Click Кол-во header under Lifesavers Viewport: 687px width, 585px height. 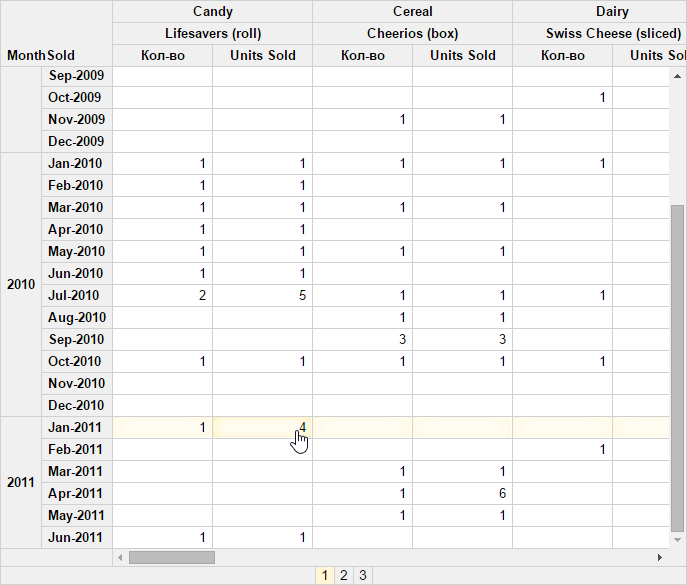click(x=163, y=56)
